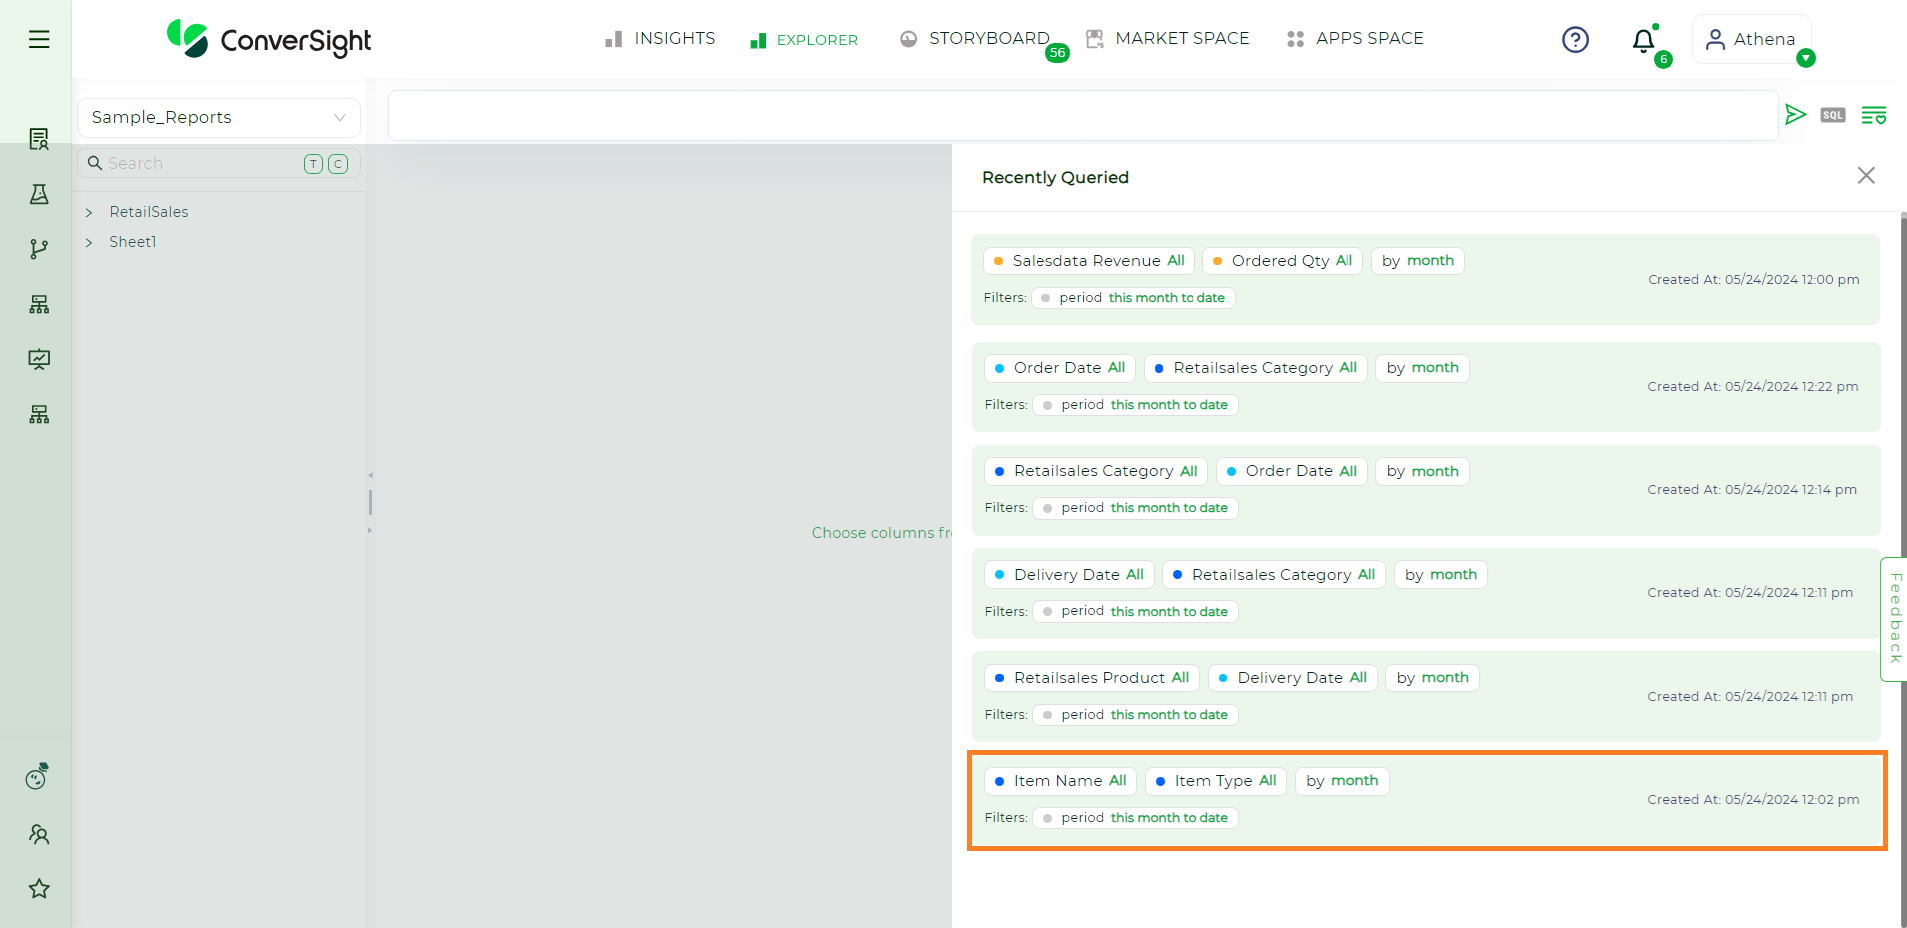Toggle the C filter in search box

338,164
